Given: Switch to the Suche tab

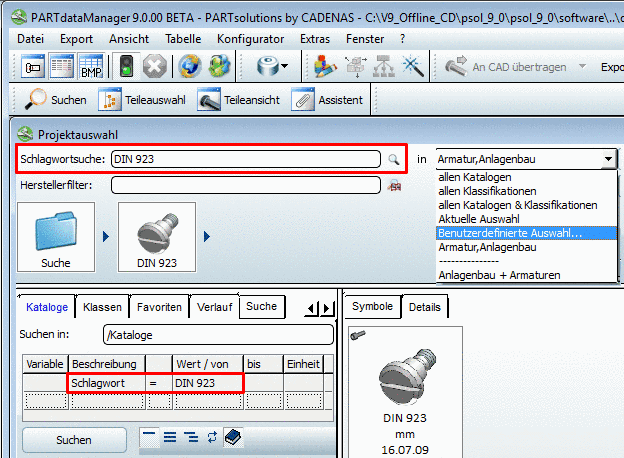Looking at the screenshot, I should [x=262, y=306].
